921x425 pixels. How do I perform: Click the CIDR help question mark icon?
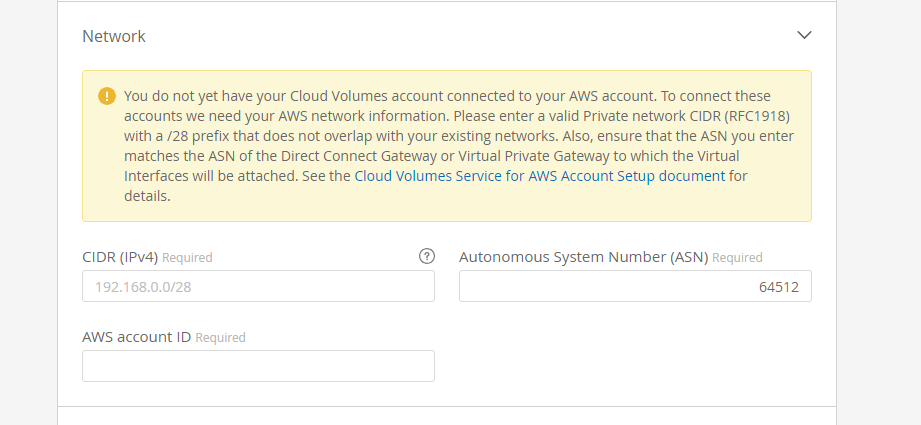427,256
